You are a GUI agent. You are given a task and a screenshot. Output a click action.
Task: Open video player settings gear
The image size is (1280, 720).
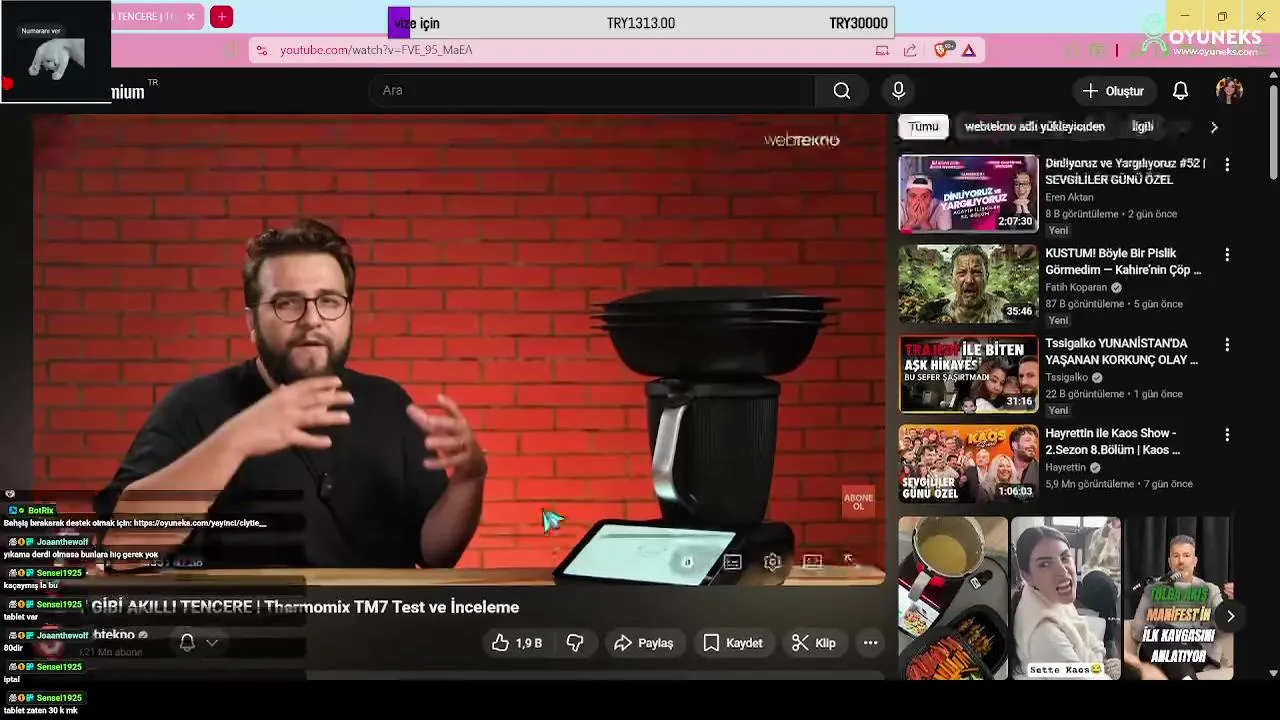pos(772,562)
